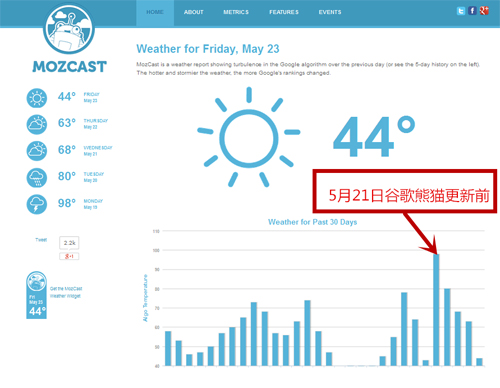The height and width of the screenshot is (388, 500).
Task: Click the 110 y-axis value
Action: 156,231
